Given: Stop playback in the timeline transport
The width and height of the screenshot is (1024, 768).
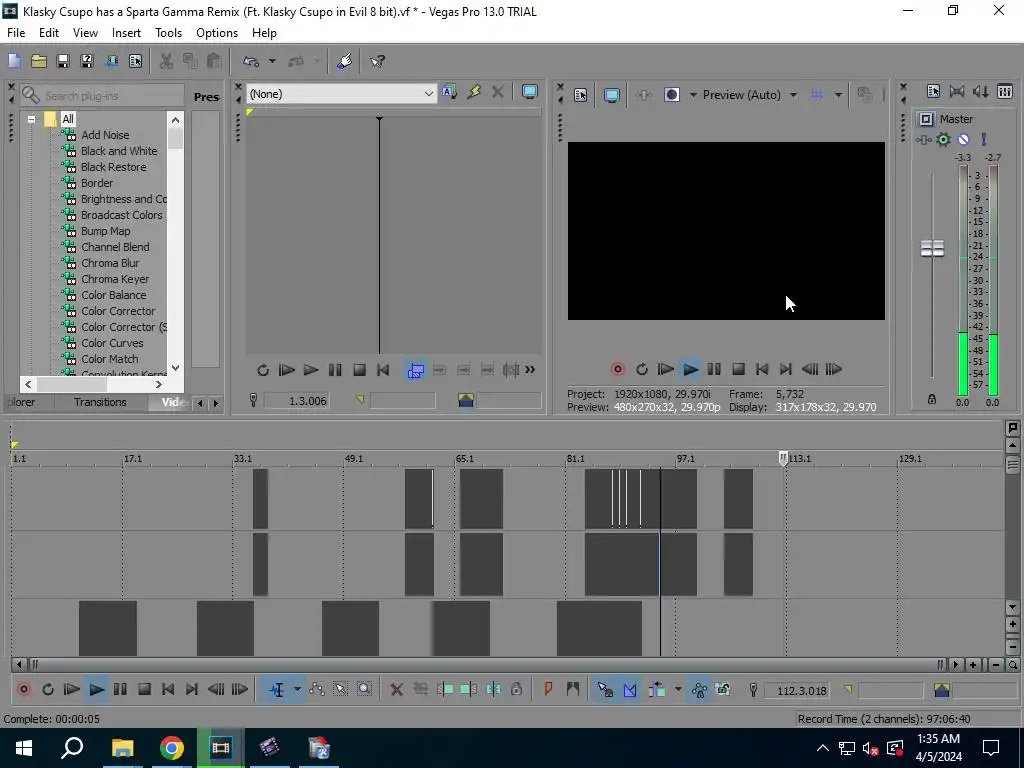Looking at the screenshot, I should pyautogui.click(x=144, y=690).
